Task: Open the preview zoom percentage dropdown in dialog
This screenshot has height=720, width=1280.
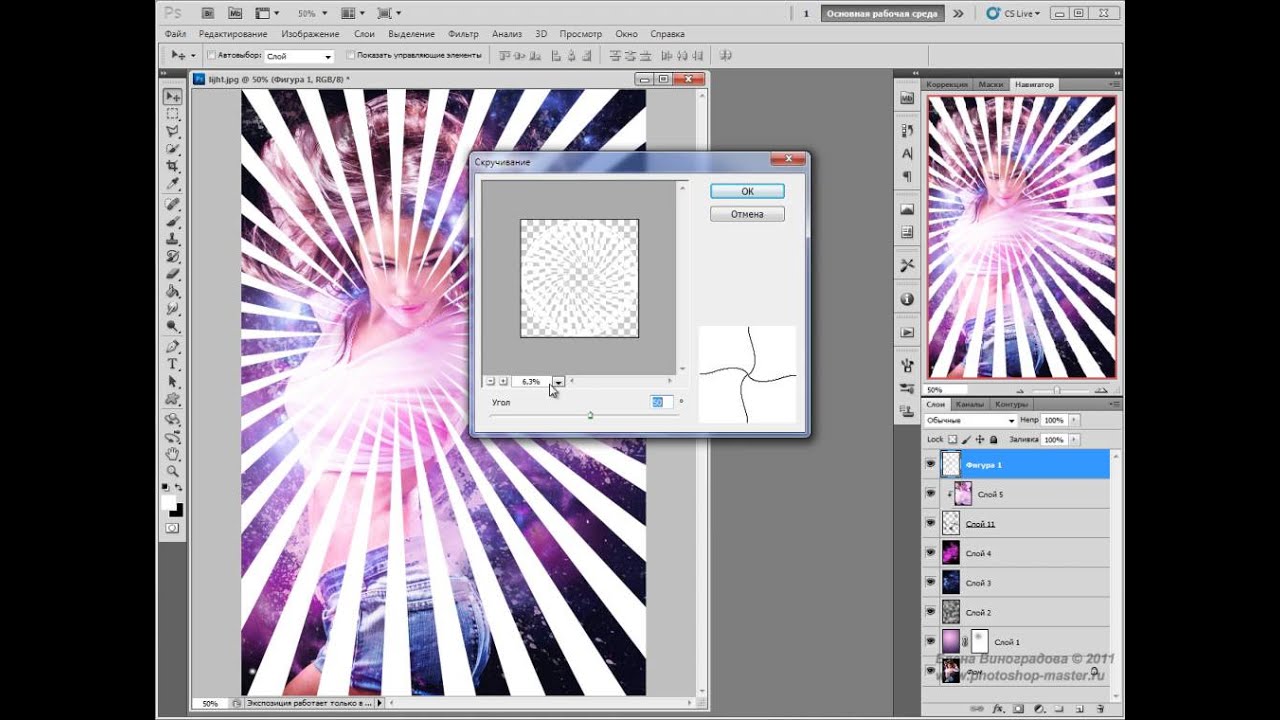Action: click(x=558, y=381)
